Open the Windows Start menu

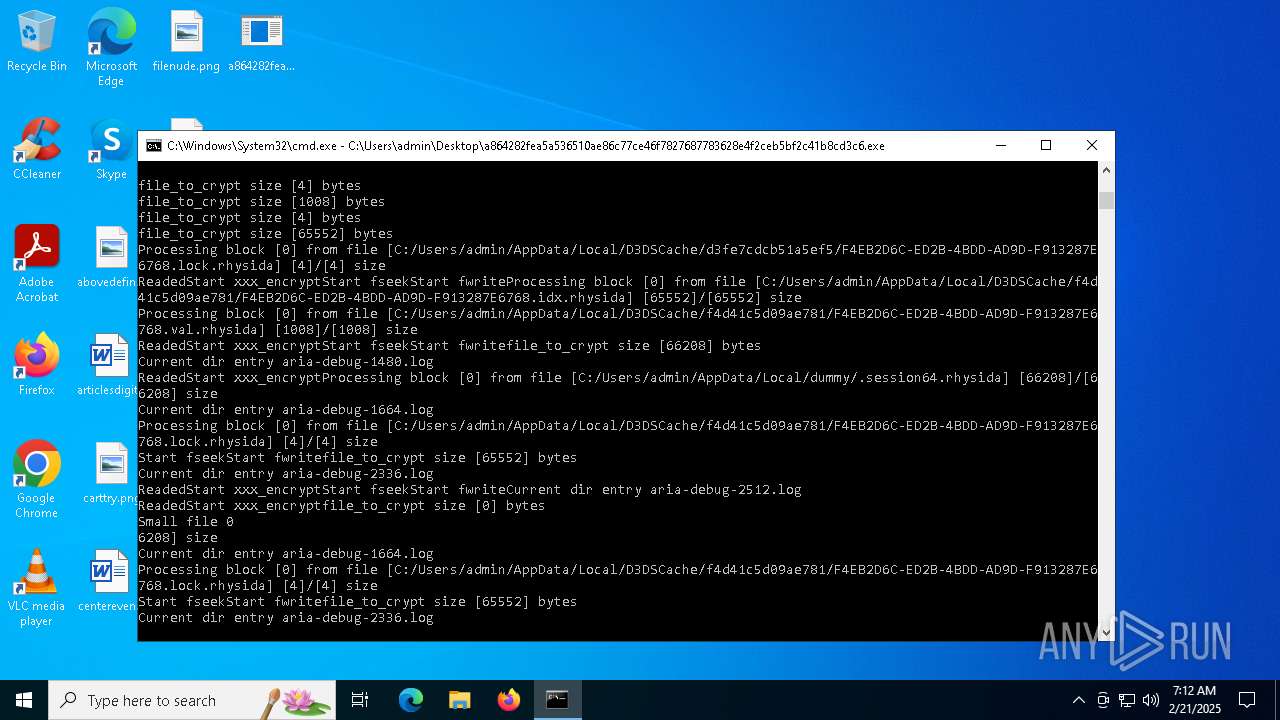(x=24, y=700)
